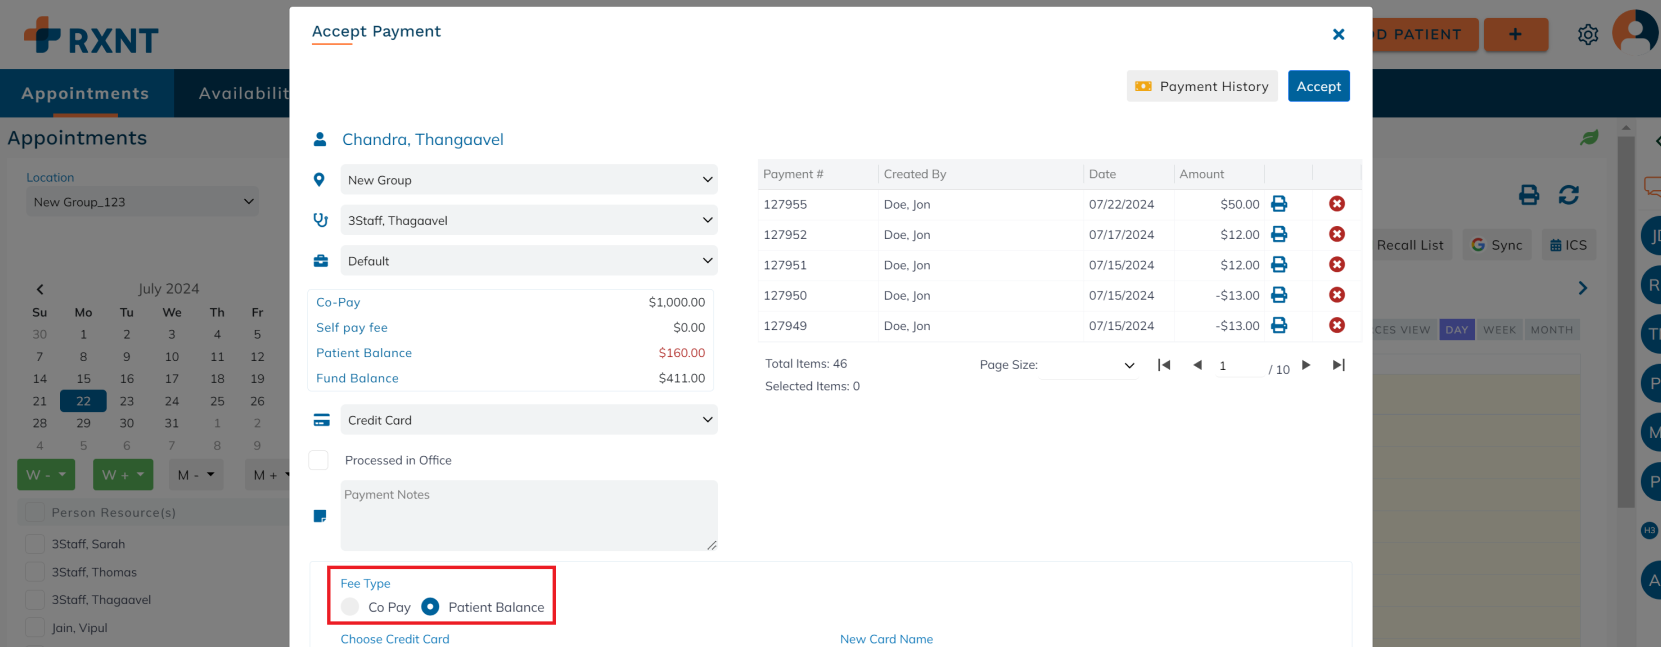This screenshot has height=647, width=1661.
Task: Print receipt for payment 127950
Action: (x=1278, y=295)
